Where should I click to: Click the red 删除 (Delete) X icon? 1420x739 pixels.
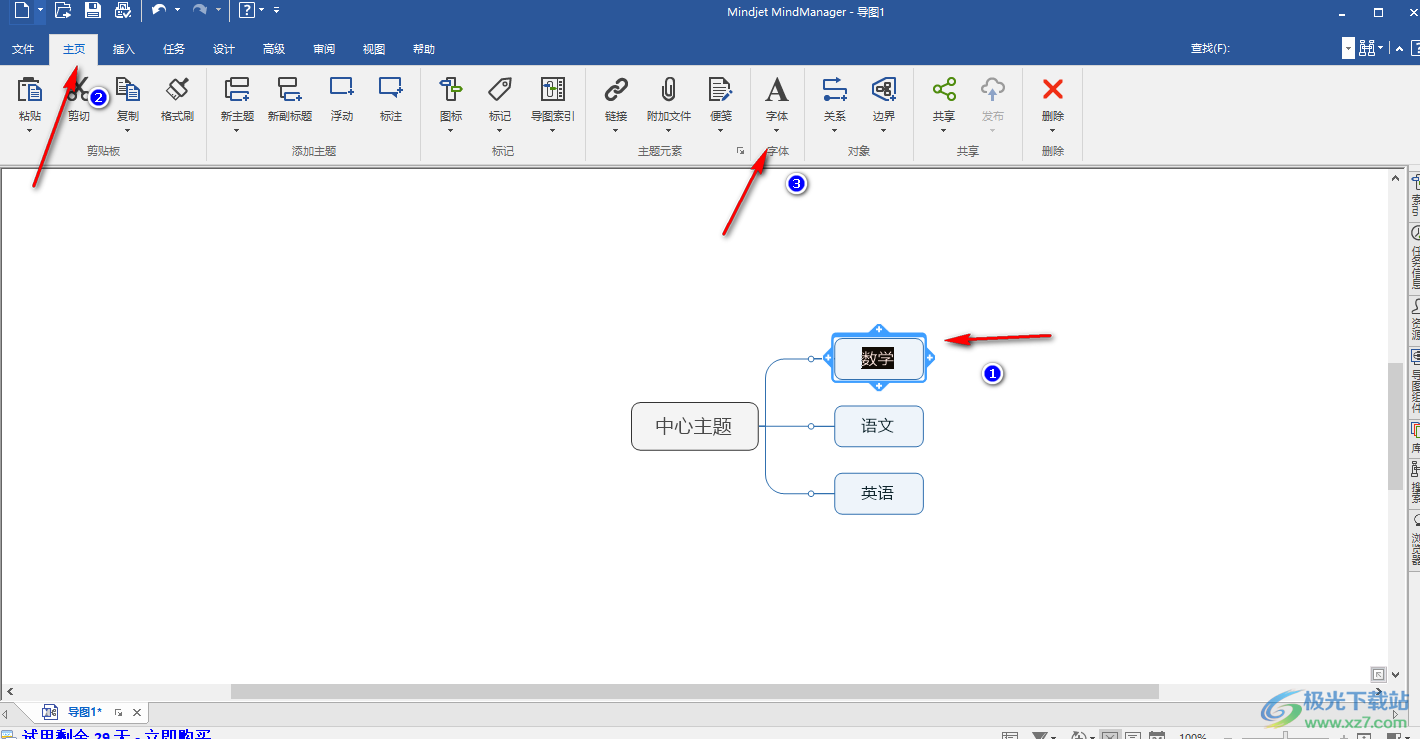pos(1053,90)
